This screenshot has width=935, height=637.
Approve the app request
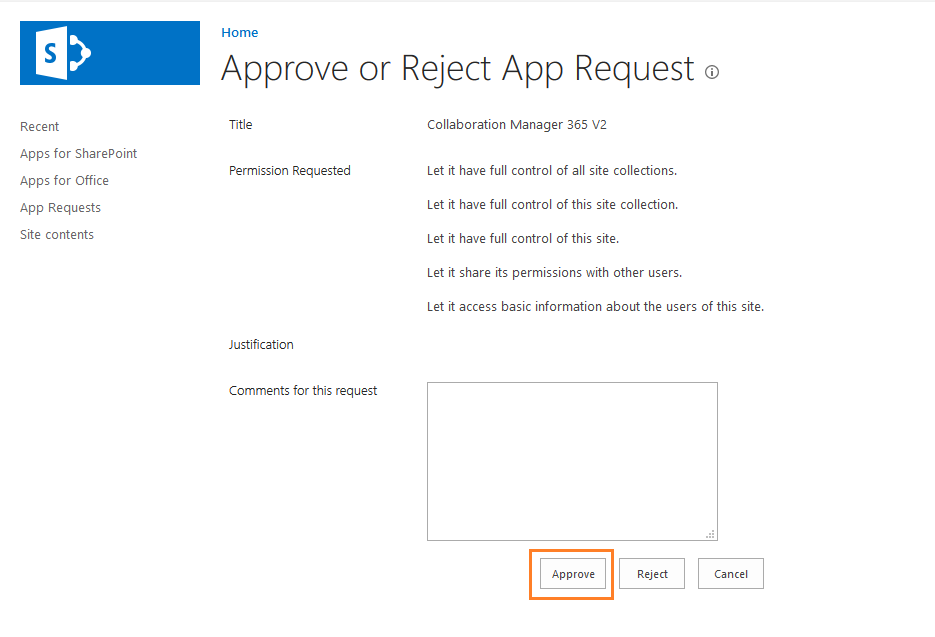(x=573, y=574)
